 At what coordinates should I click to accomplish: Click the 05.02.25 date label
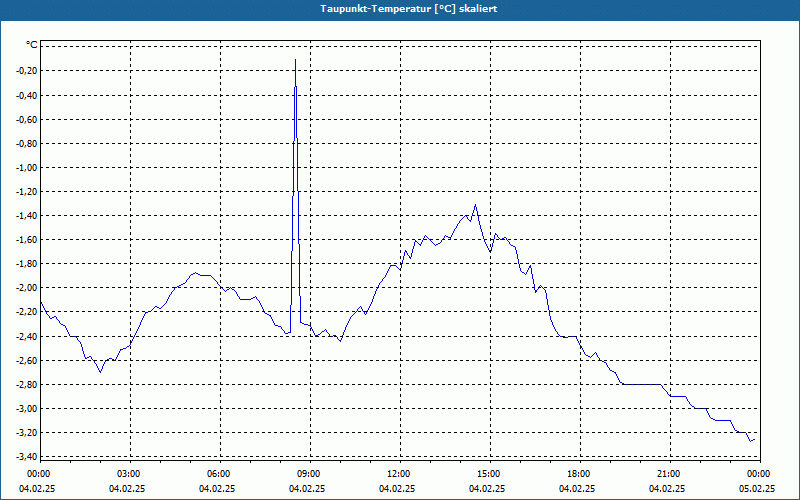(757, 489)
